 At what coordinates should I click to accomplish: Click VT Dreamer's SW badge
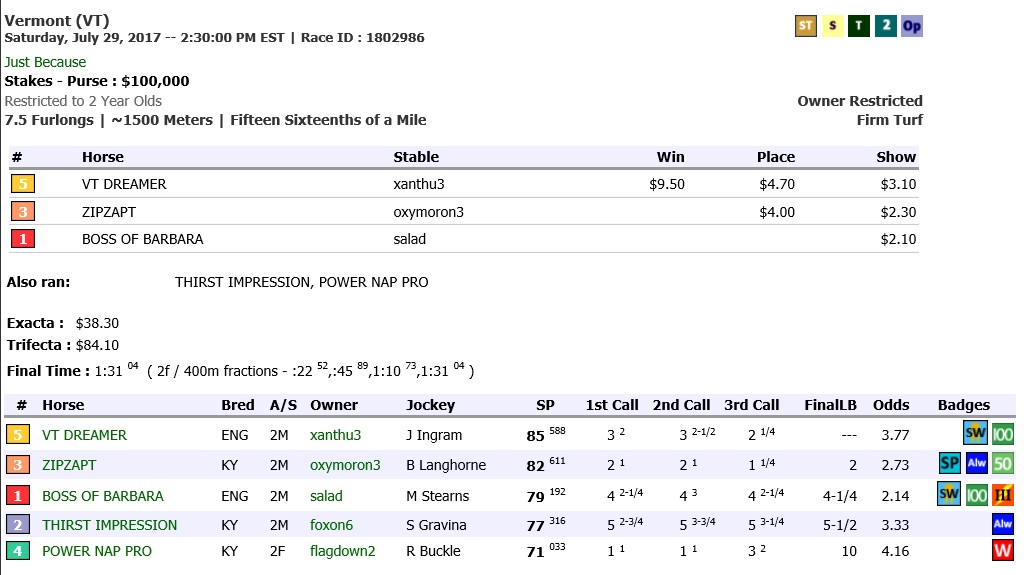point(975,433)
